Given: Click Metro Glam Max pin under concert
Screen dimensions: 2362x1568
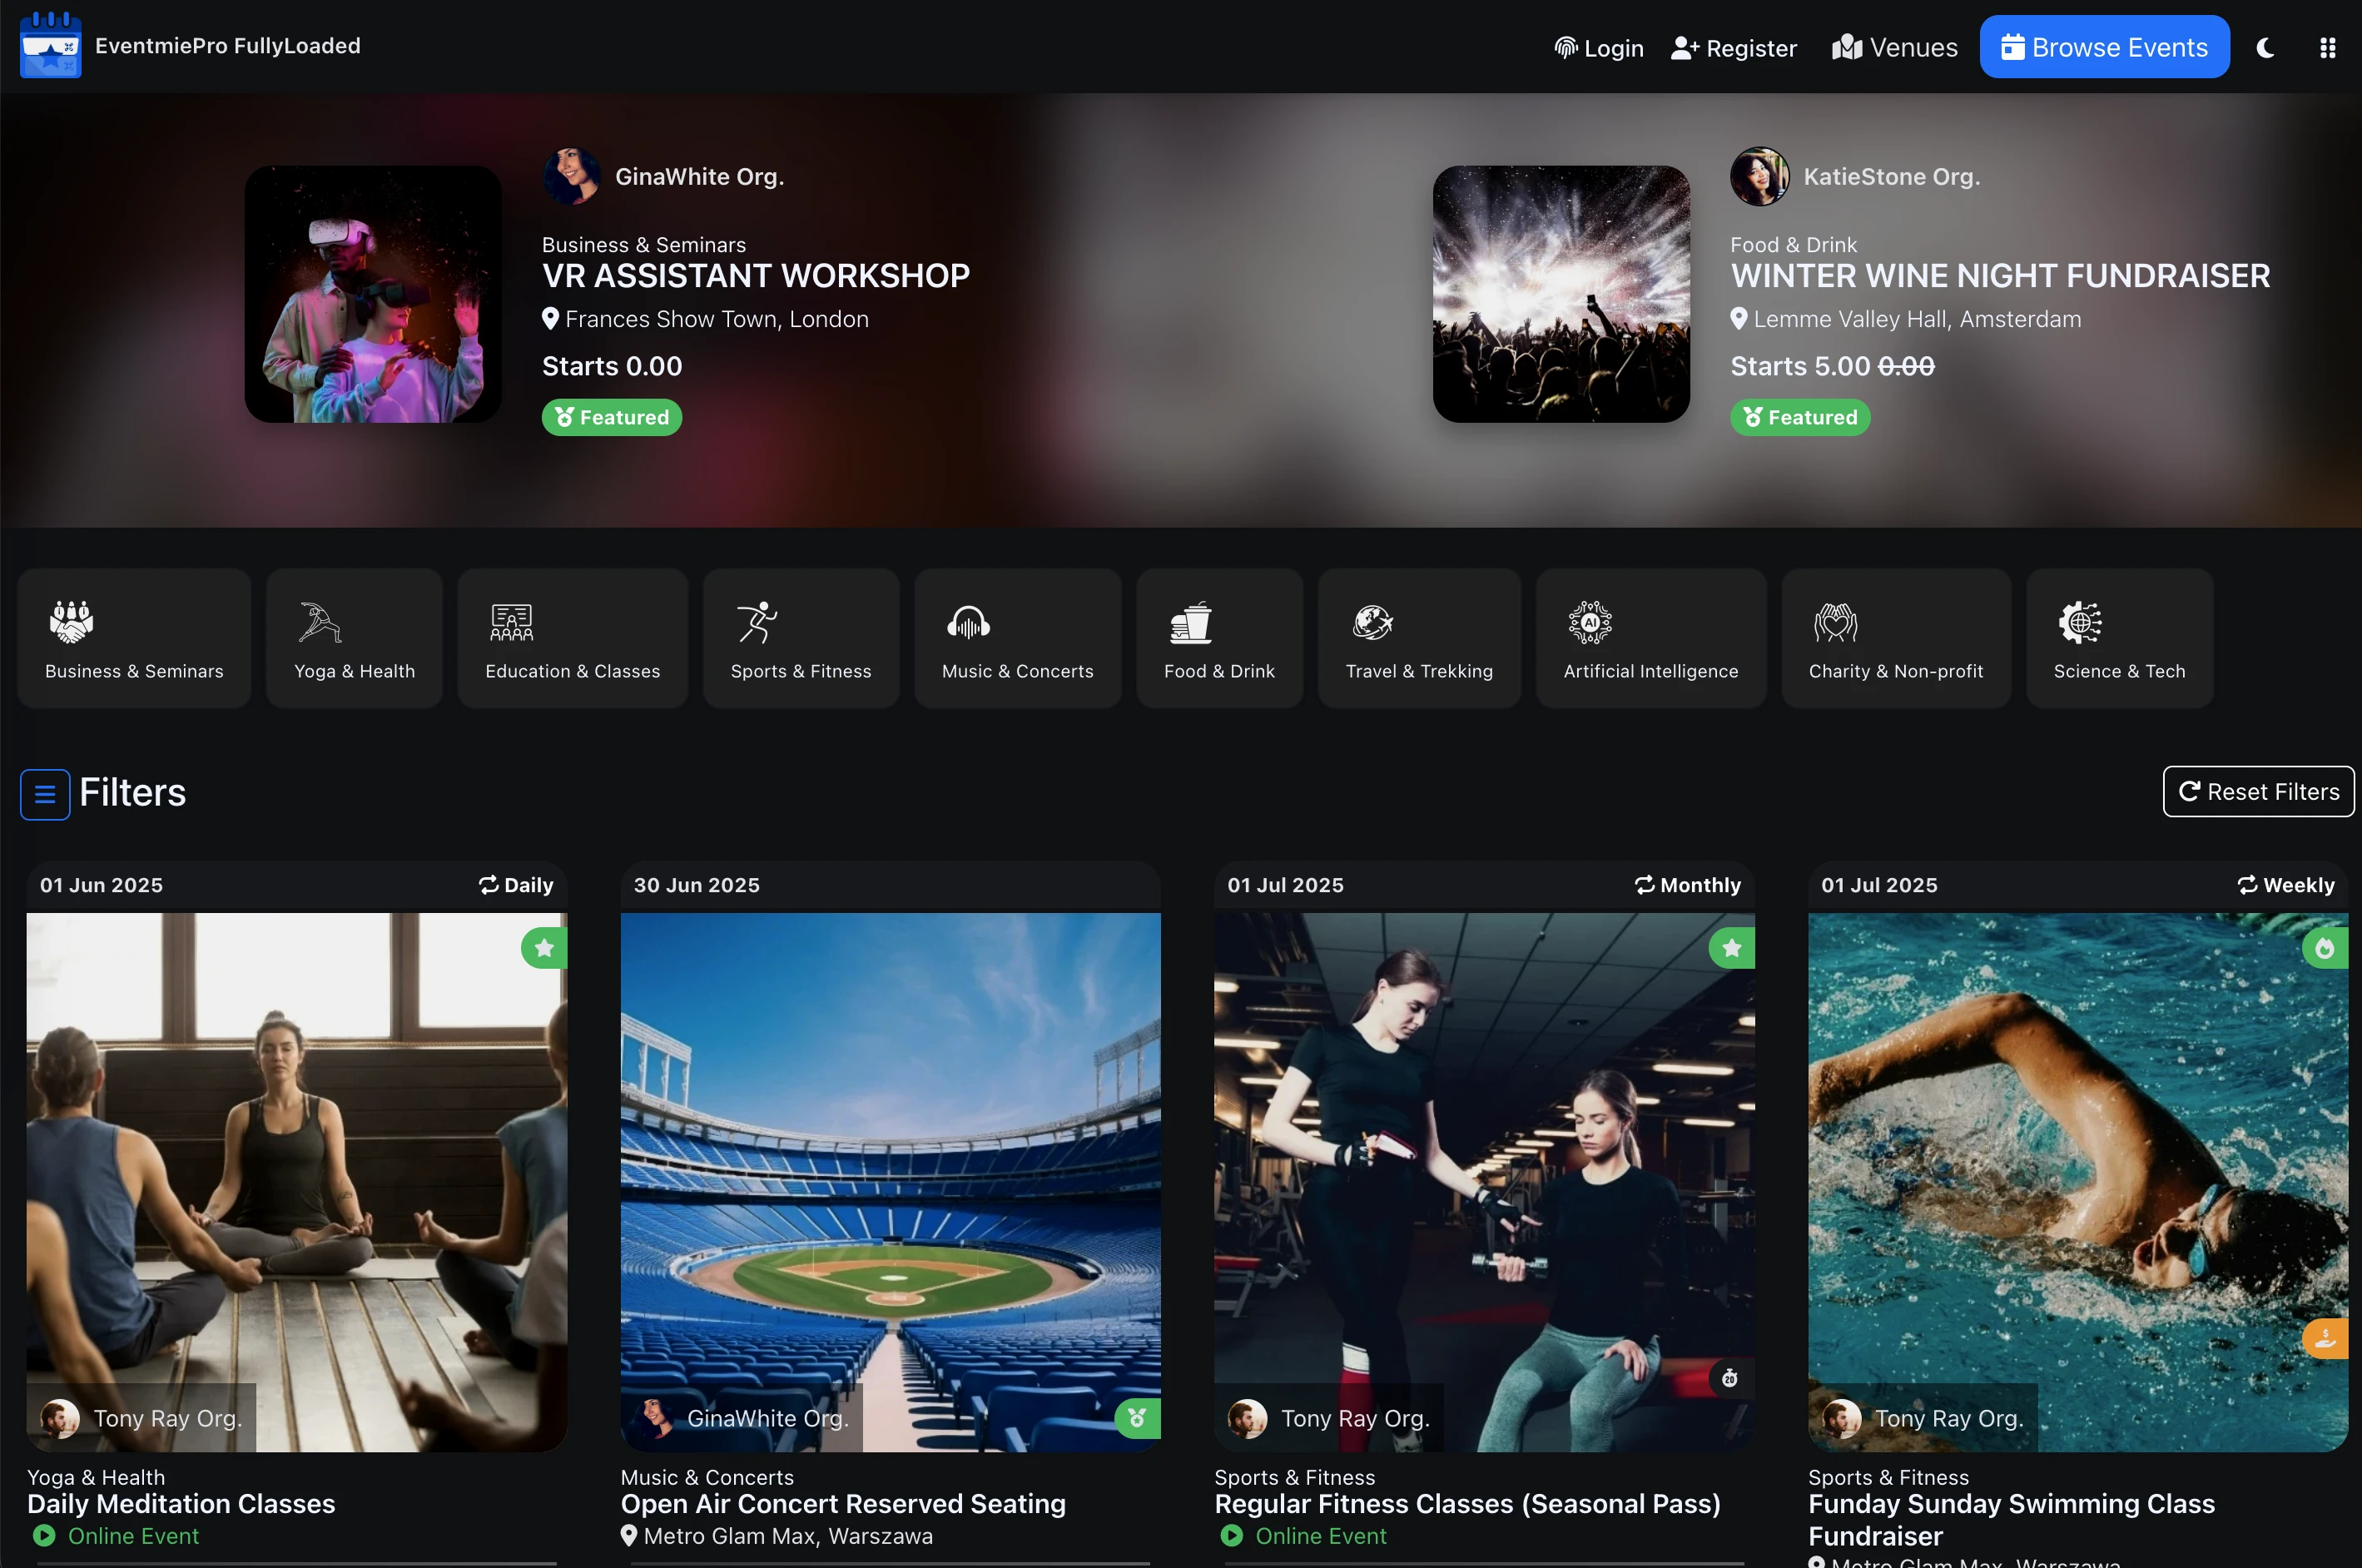Looking at the screenshot, I should click(x=628, y=1535).
